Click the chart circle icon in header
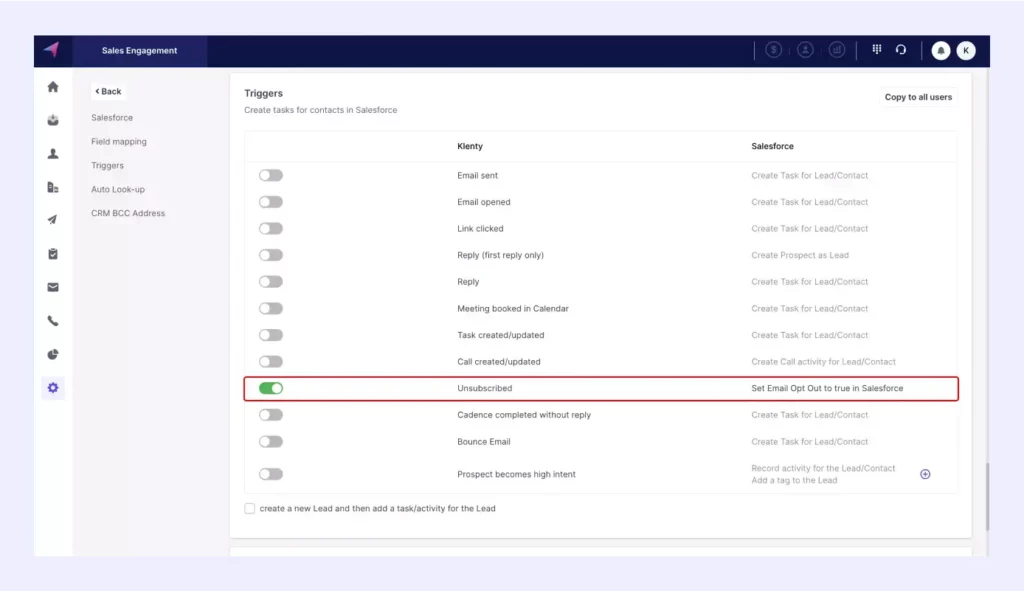Screen dimensions: 1024x591 pos(837,50)
